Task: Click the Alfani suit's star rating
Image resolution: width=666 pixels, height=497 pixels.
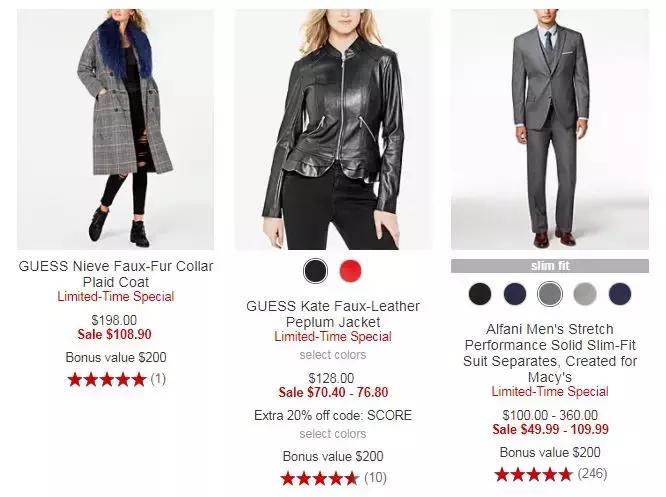Action: pos(534,473)
